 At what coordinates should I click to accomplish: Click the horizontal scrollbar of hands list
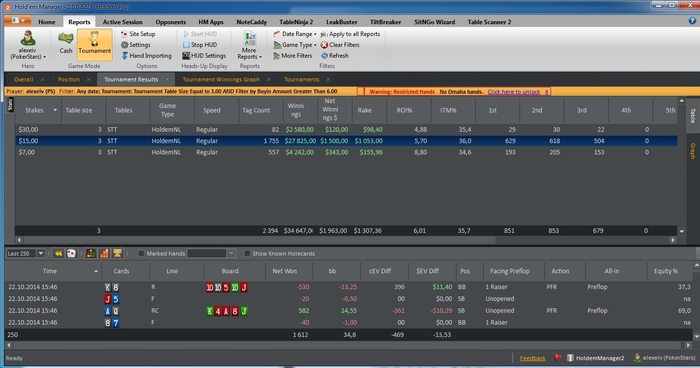coord(349,345)
